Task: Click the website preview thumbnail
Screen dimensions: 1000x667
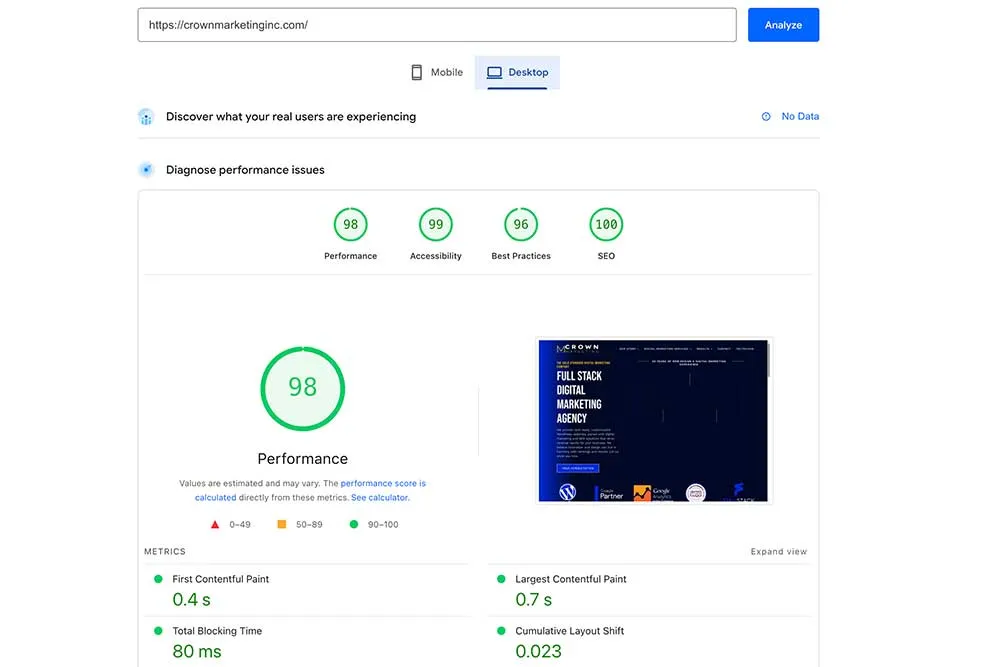Action: pyautogui.click(x=653, y=419)
